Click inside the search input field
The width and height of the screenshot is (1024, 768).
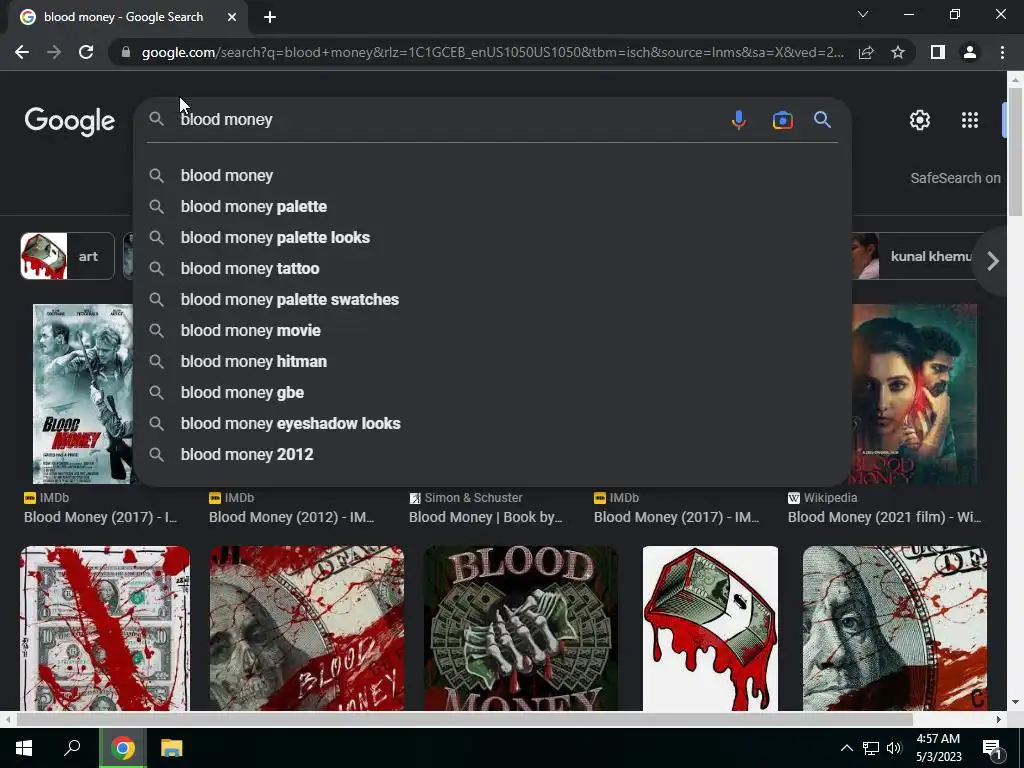pos(447,120)
